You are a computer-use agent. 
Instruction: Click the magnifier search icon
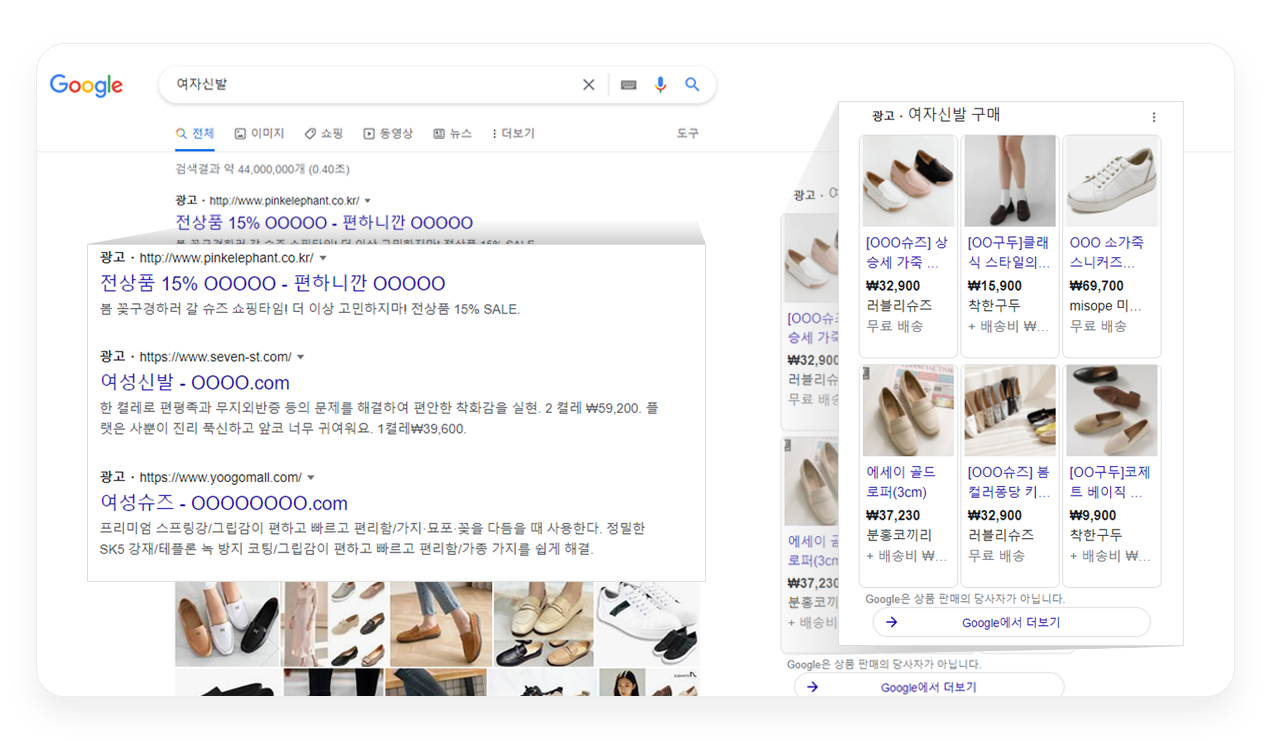692,85
